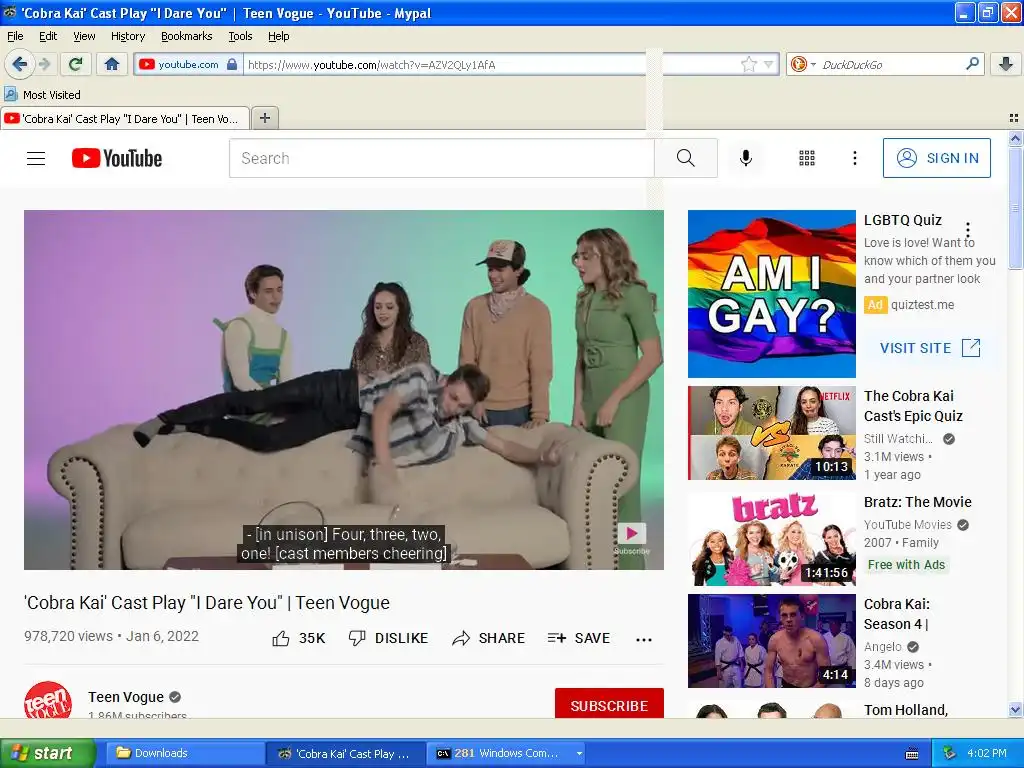Click SAVE to playlist button
Screen dimensions: 1024x768
click(x=579, y=638)
